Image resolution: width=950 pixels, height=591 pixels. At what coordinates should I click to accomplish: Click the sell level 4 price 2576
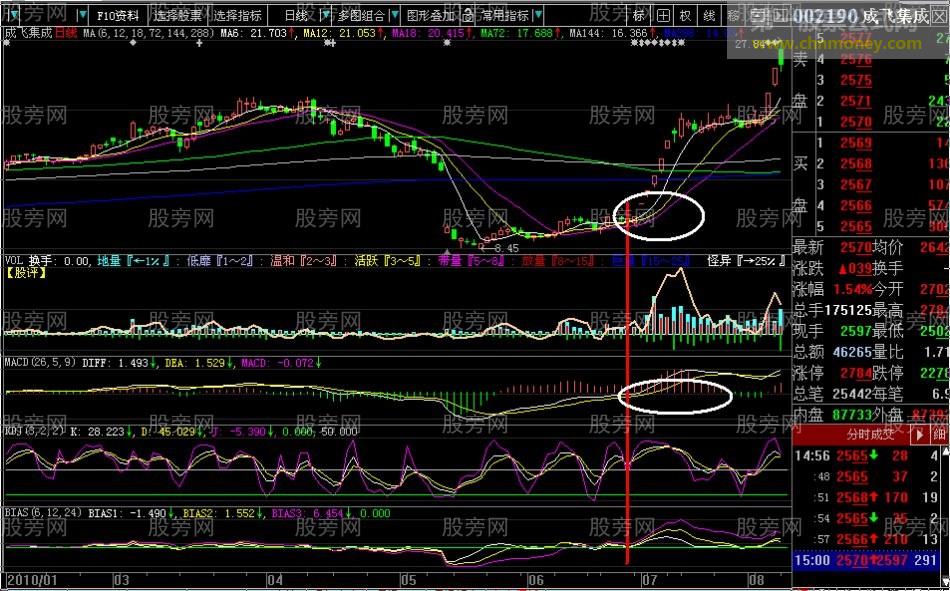point(855,59)
